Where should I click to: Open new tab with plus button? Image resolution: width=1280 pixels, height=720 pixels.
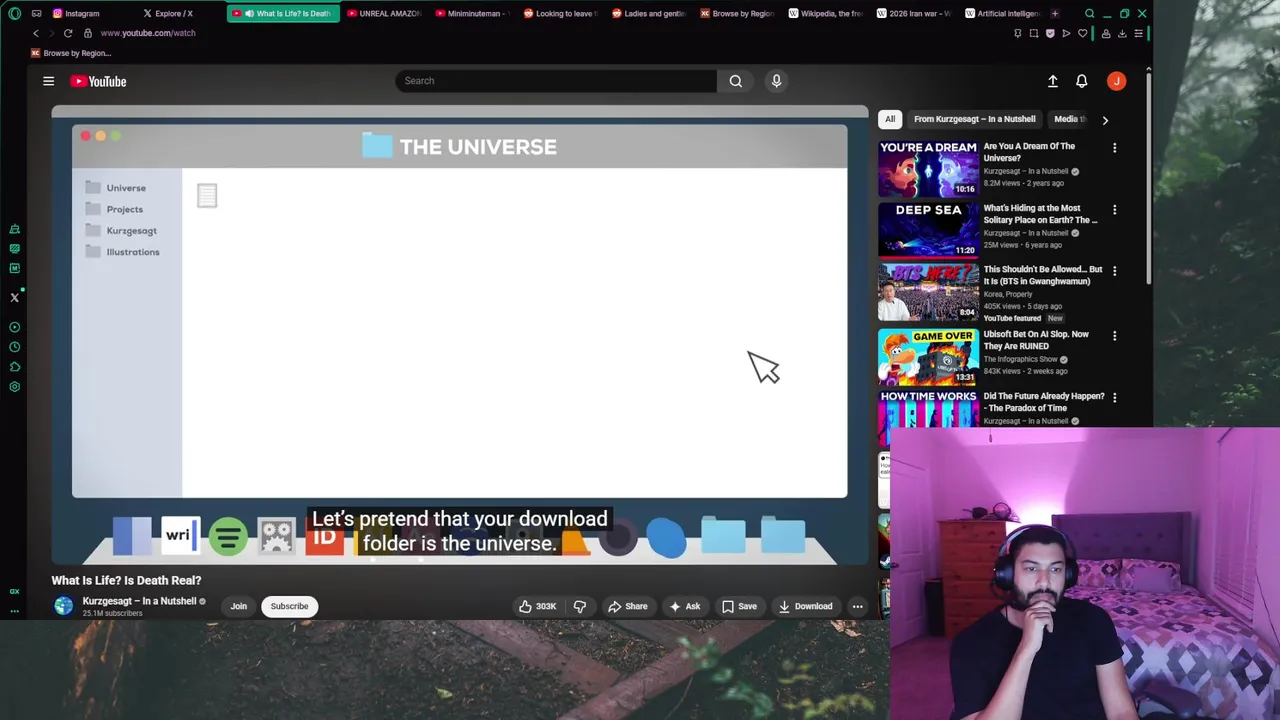click(x=1054, y=13)
